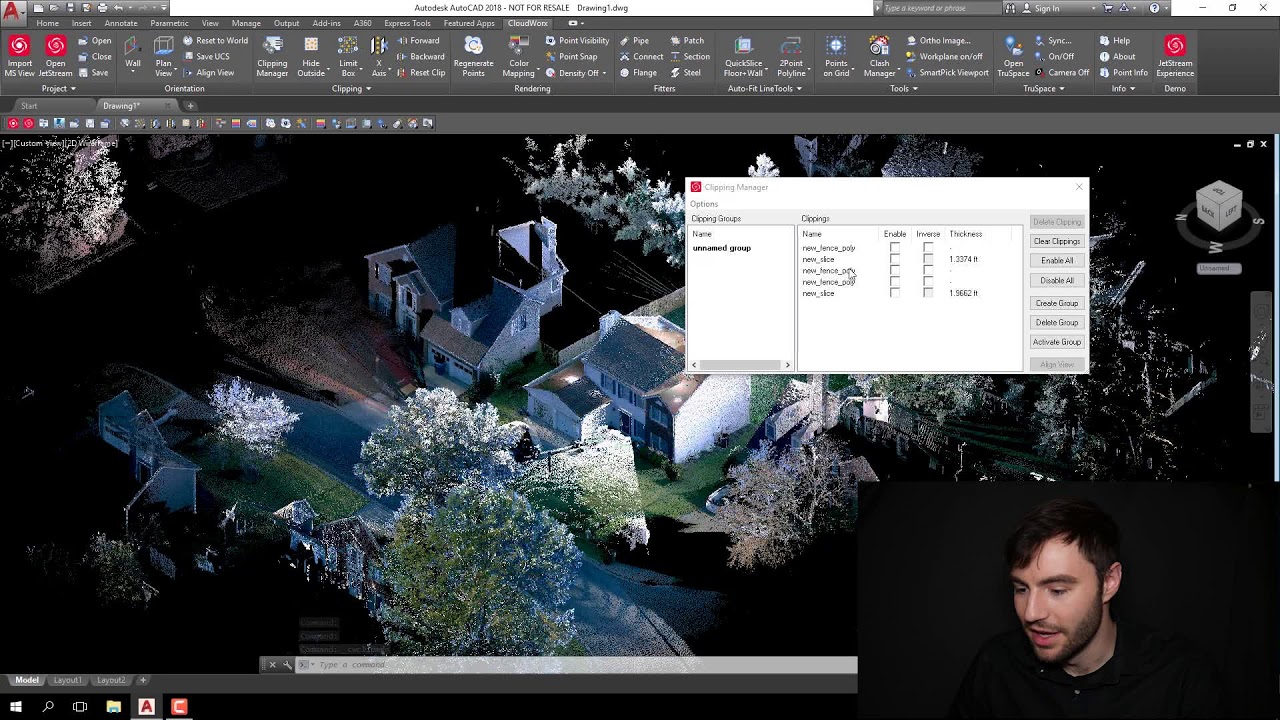1280x720 pixels.
Task: Launch JetStream Experience demo
Action: click(x=1175, y=56)
